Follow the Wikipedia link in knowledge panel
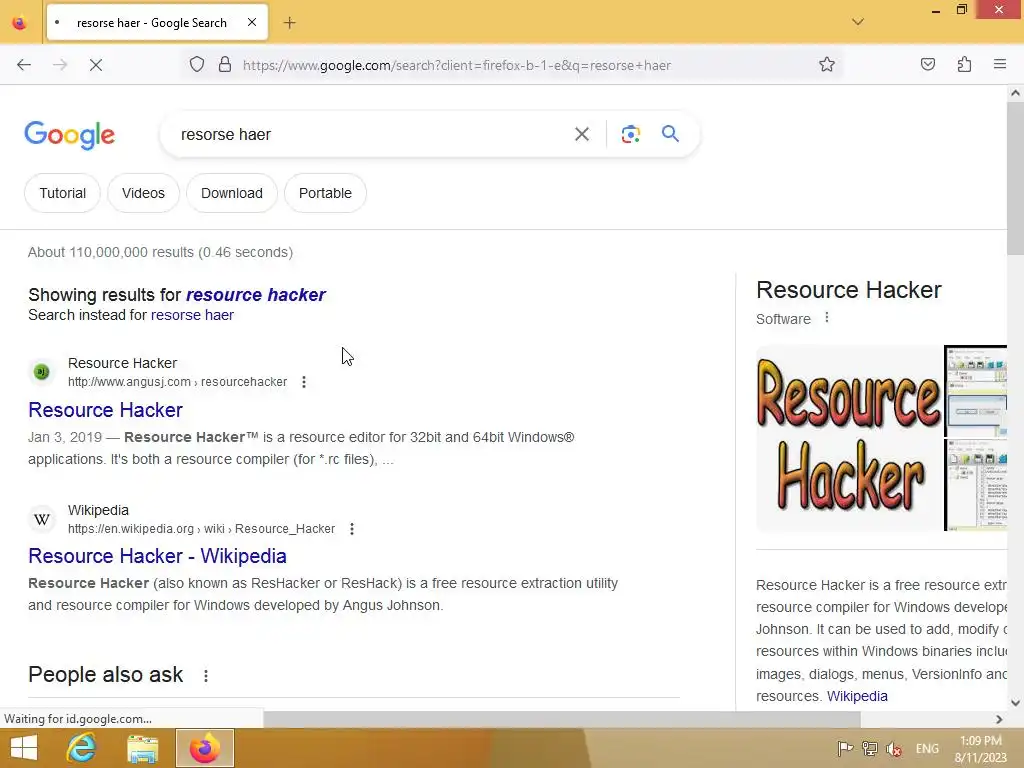Screen dimensions: 1024x768 (x=857, y=696)
